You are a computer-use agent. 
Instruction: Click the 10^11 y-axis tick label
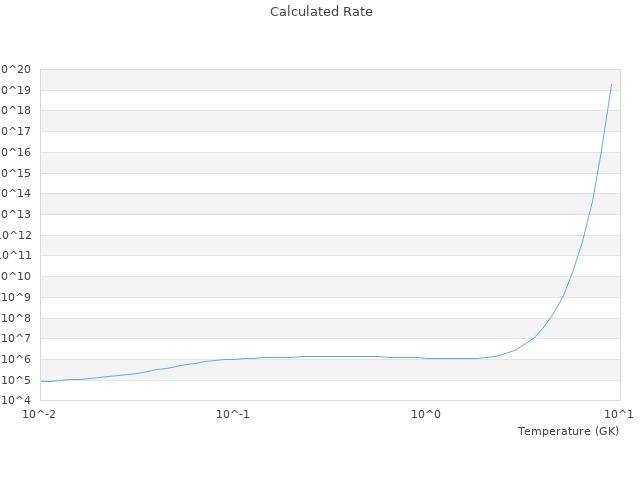(17, 256)
